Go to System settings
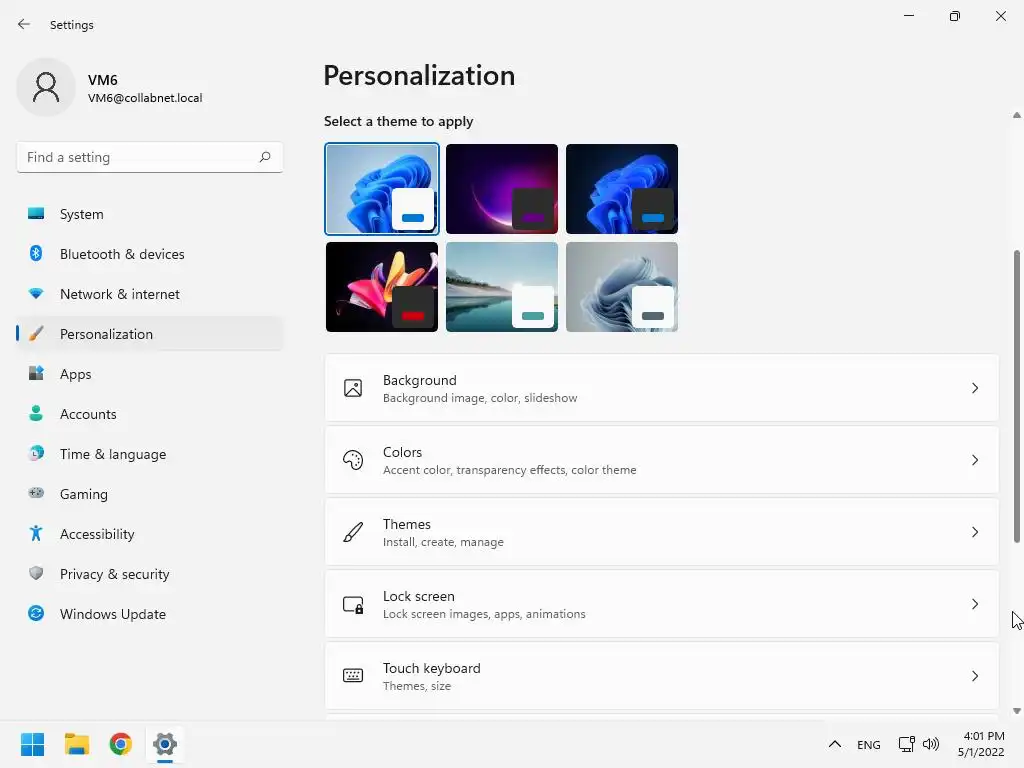This screenshot has height=768, width=1024. tap(150, 214)
